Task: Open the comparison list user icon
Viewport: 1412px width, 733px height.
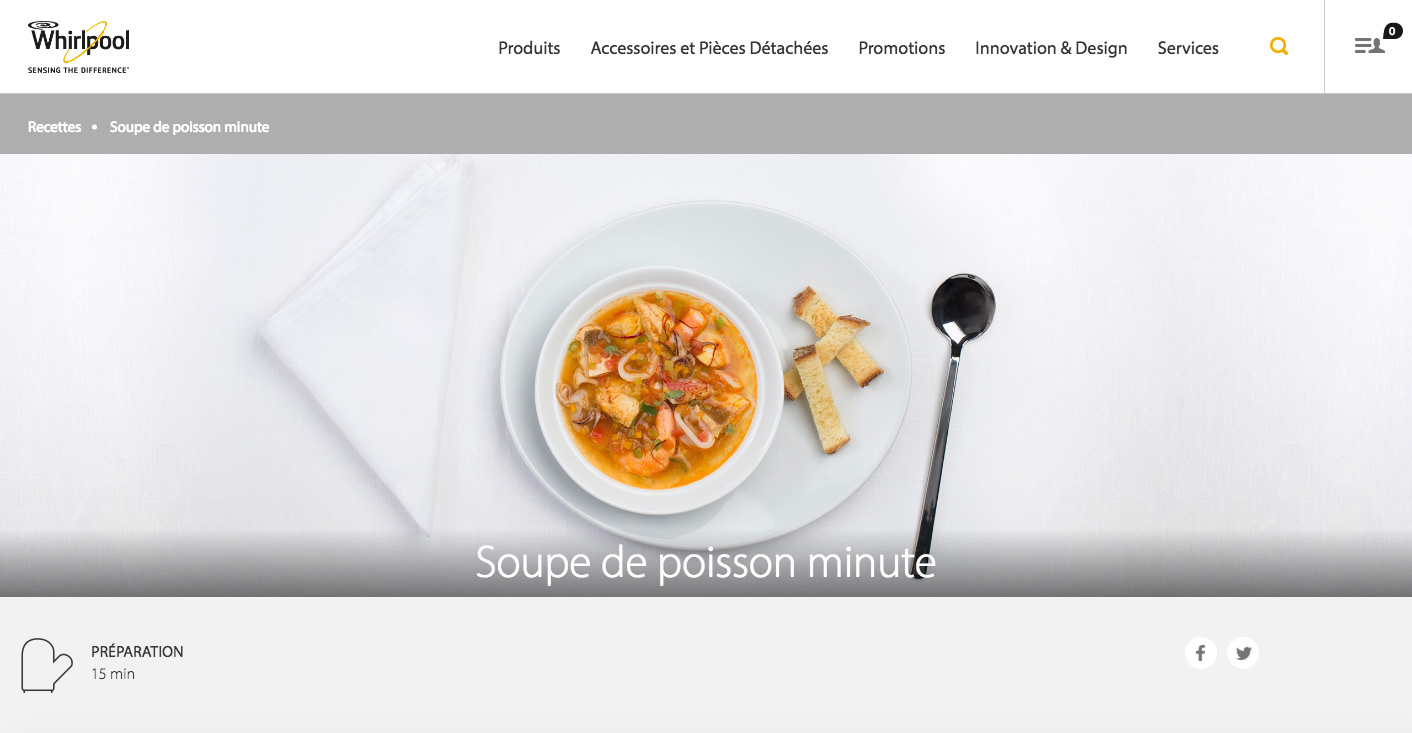Action: 1369,46
